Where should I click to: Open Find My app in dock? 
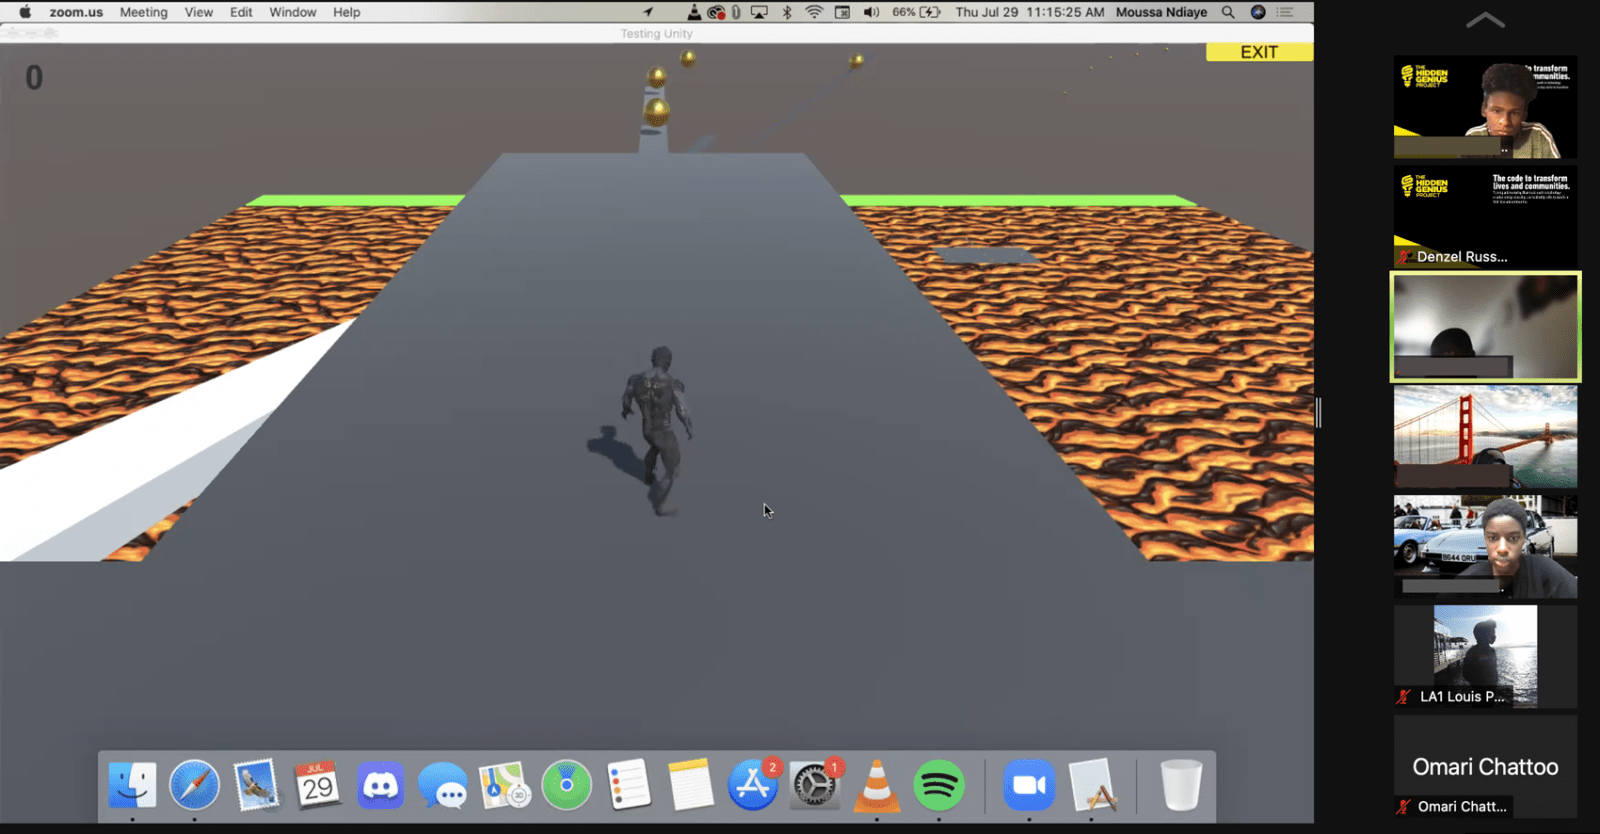coord(566,785)
